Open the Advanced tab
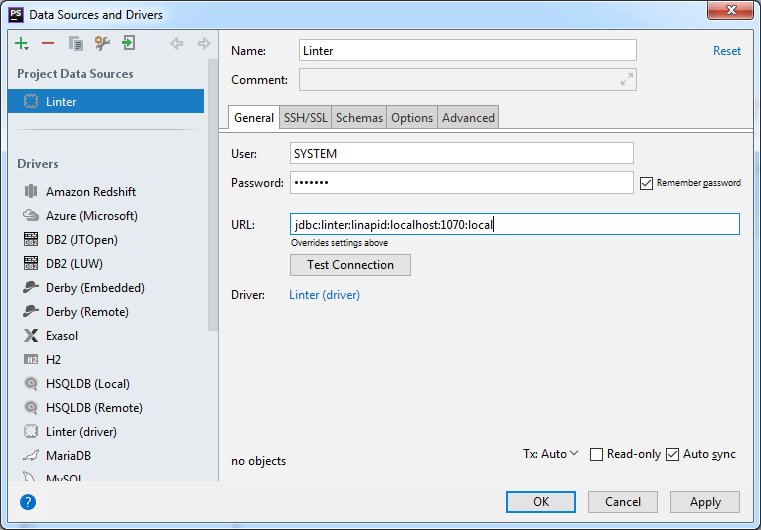The width and height of the screenshot is (761, 530). tap(468, 117)
